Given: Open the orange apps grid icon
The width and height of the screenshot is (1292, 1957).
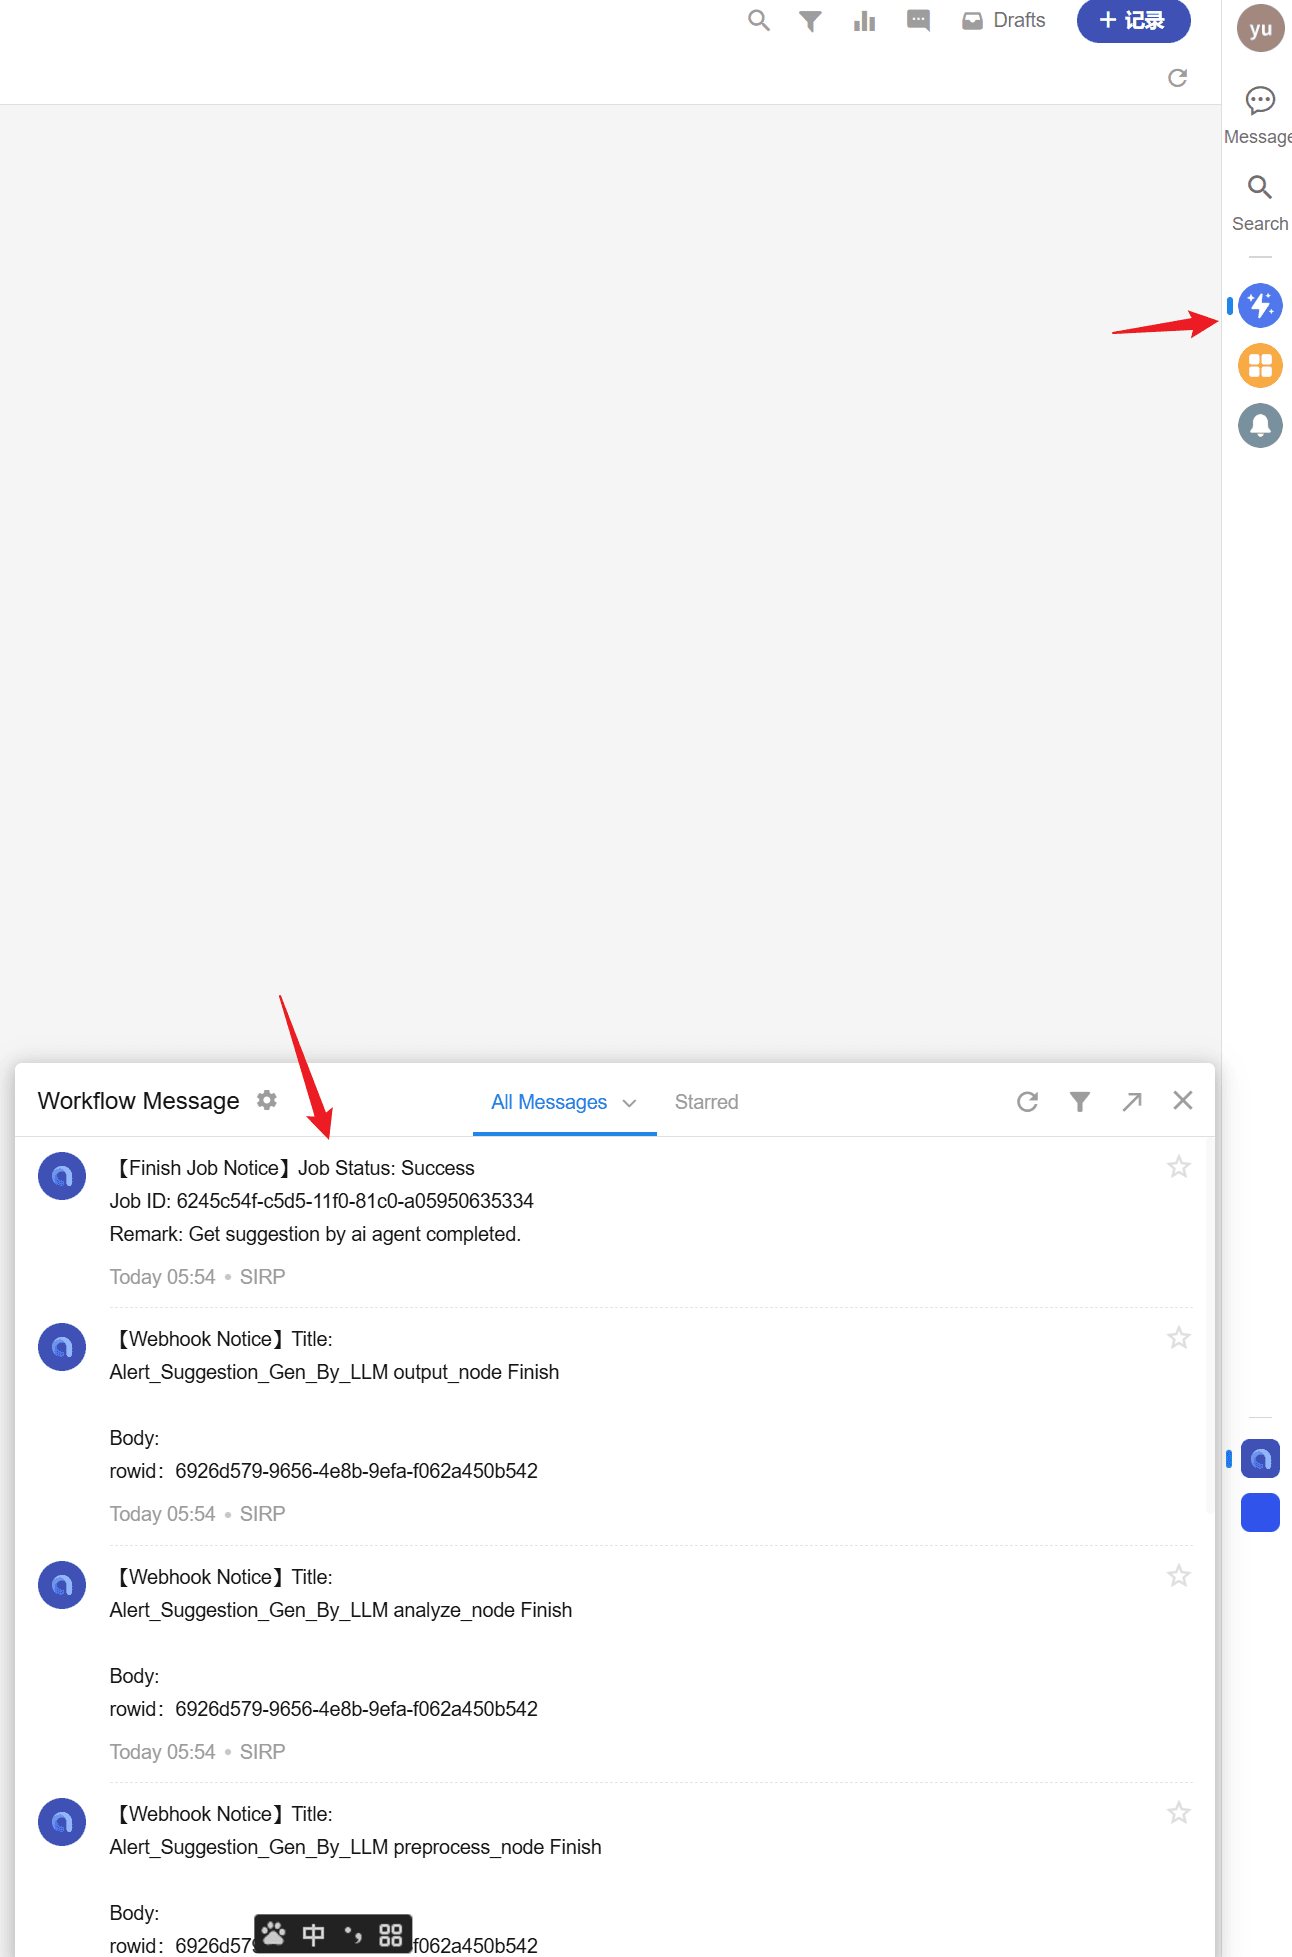Looking at the screenshot, I should point(1260,366).
